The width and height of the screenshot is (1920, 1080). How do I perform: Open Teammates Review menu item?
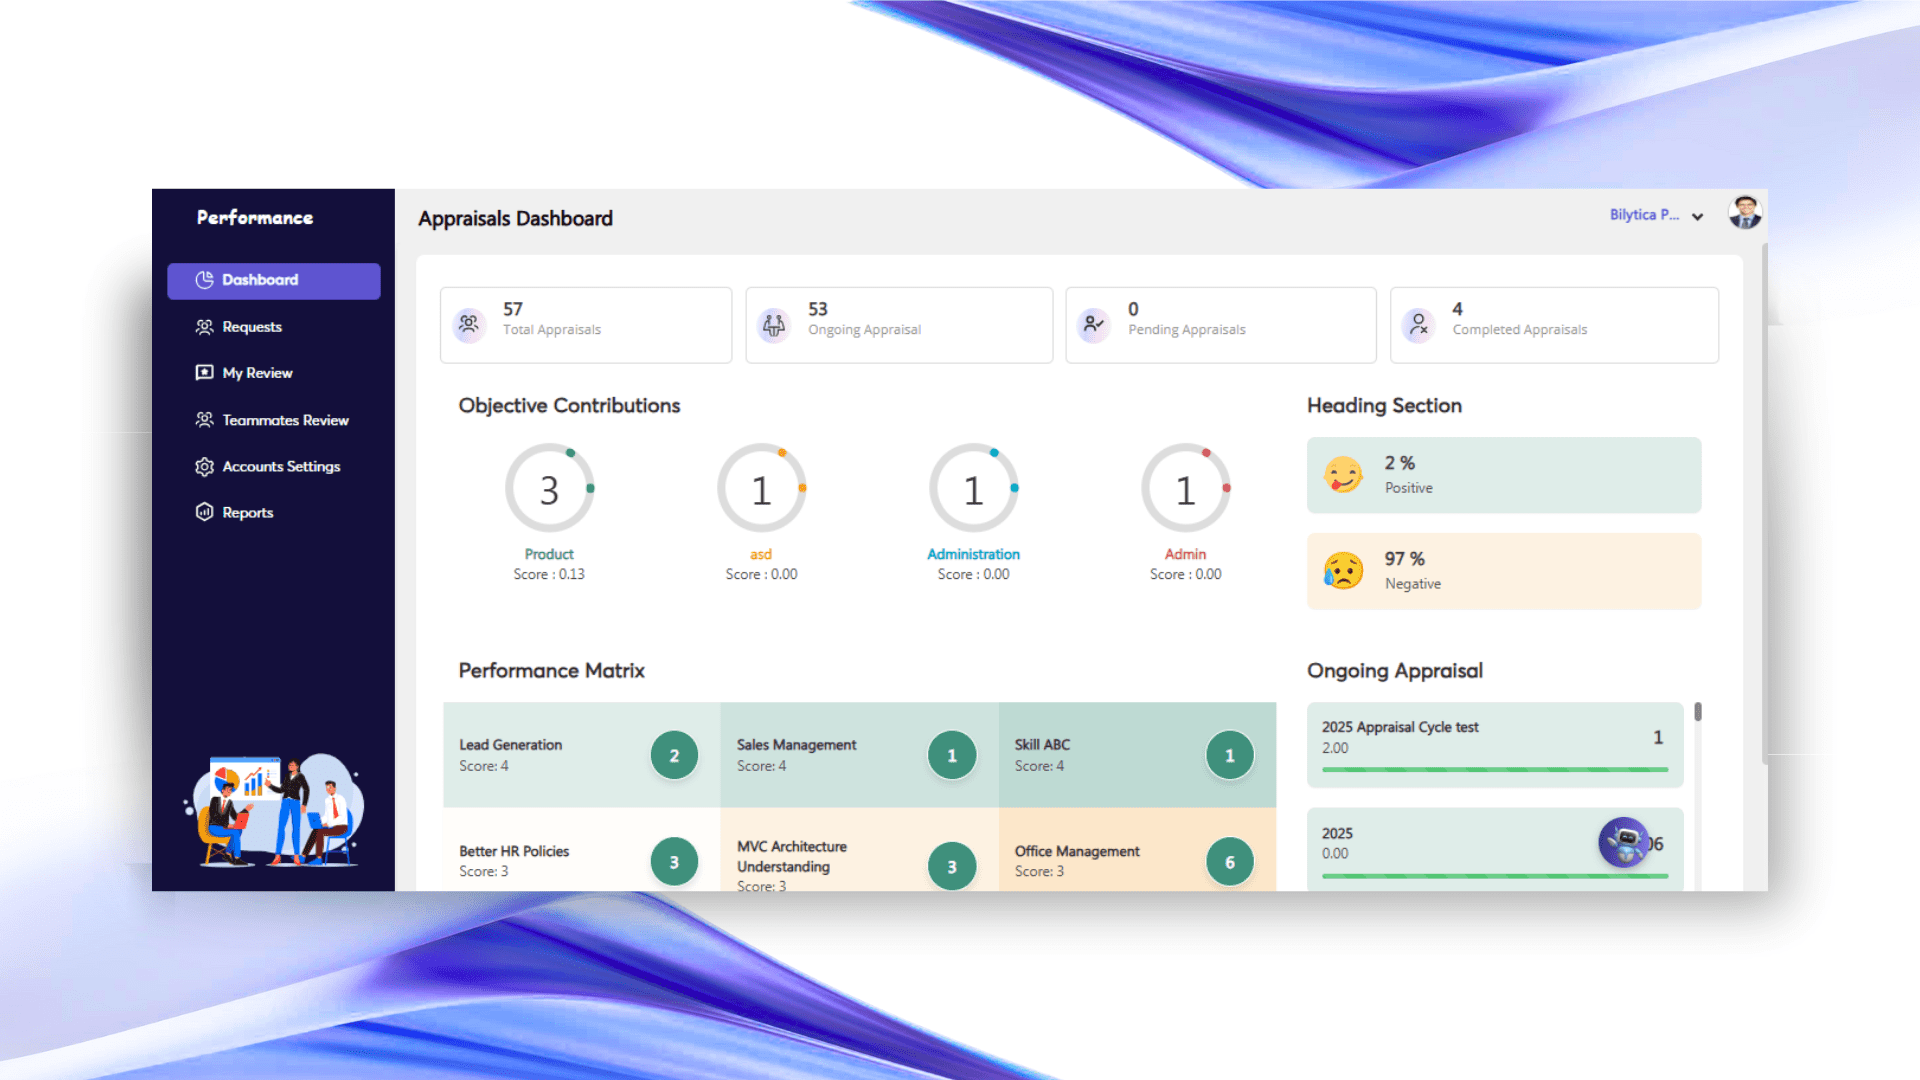pyautogui.click(x=285, y=420)
